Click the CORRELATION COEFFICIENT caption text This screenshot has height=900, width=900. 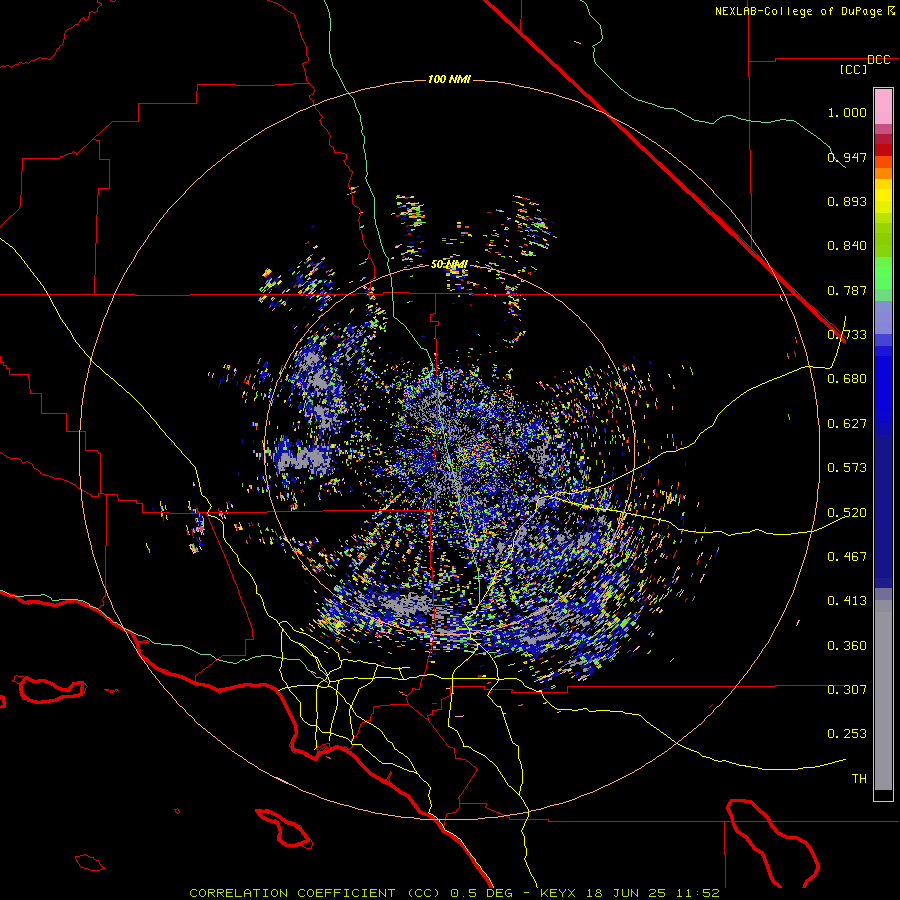[292, 893]
